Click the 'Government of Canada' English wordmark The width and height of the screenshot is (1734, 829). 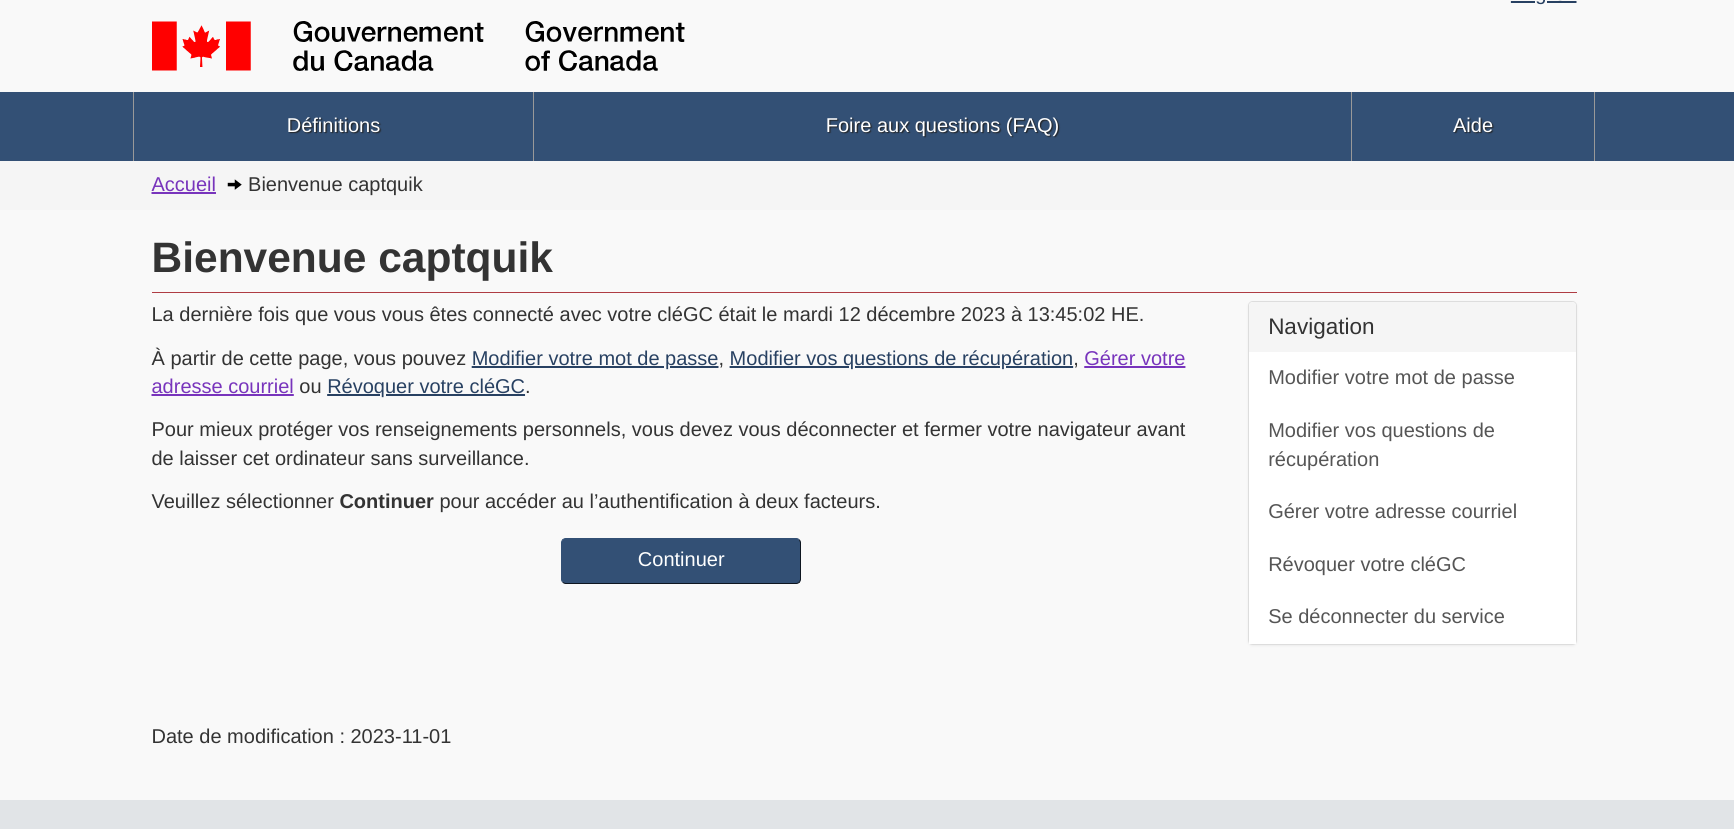(604, 47)
